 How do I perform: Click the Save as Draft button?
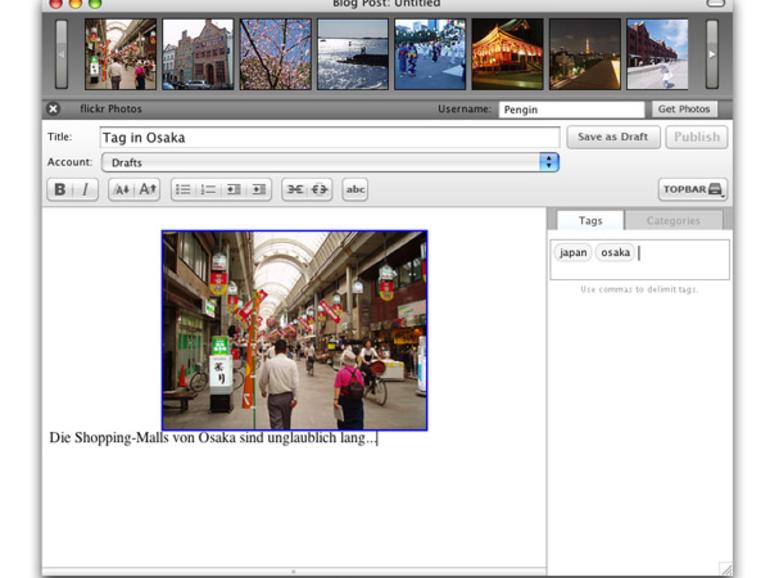click(x=612, y=137)
